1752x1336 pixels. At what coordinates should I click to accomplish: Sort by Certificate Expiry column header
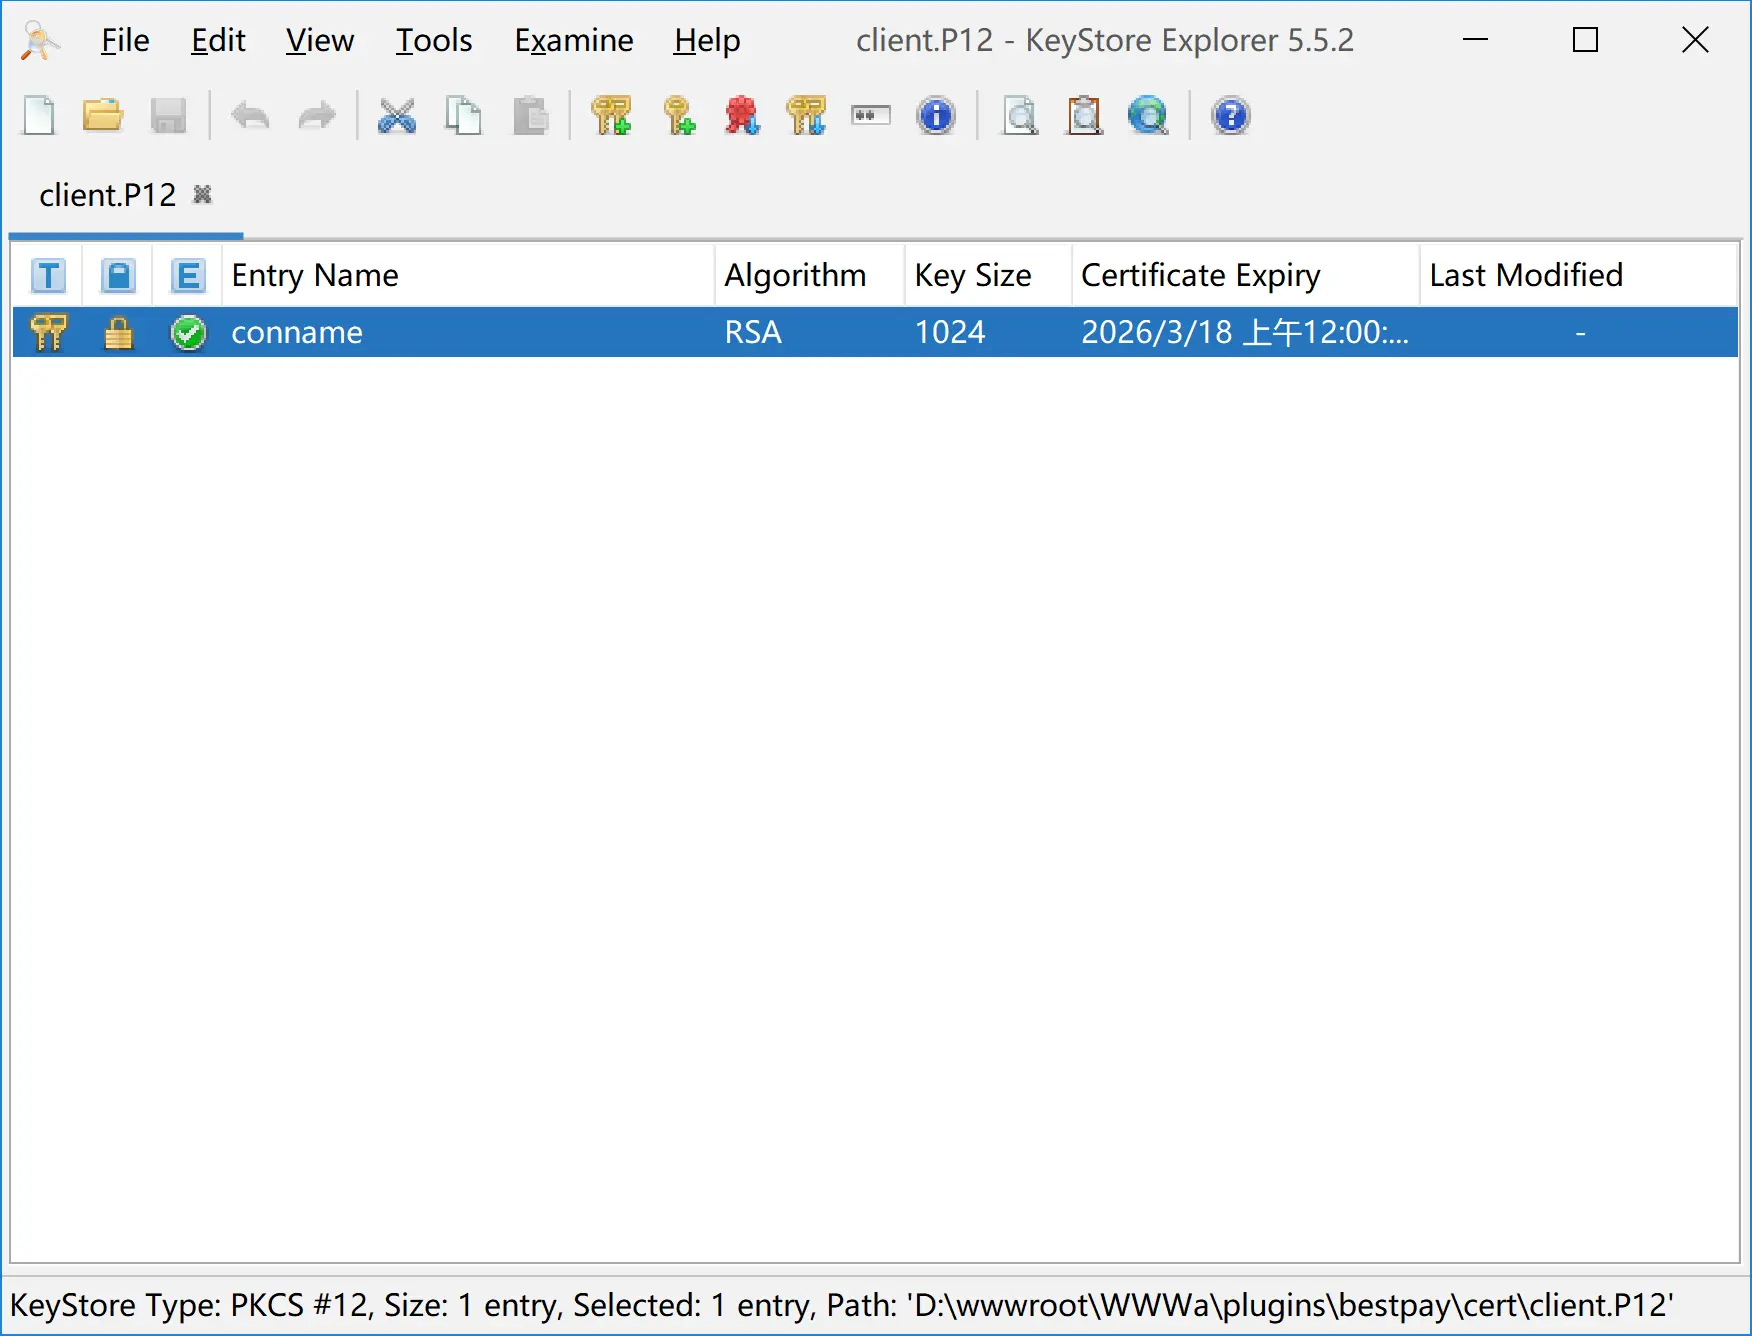[1200, 275]
